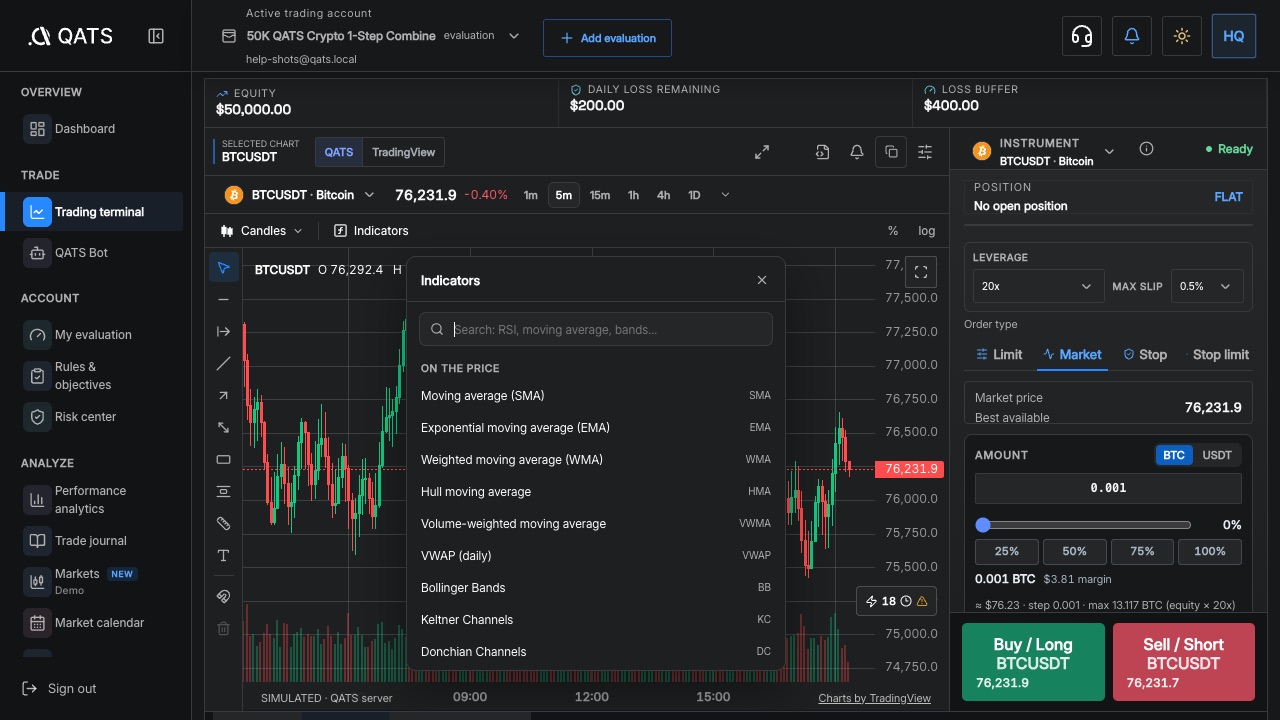
Task: Set amount unit to USDT
Action: tap(1217, 455)
